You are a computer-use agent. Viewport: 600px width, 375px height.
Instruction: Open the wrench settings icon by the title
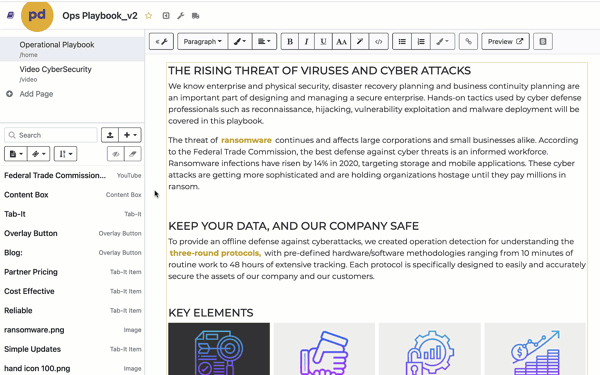pyautogui.click(x=181, y=16)
